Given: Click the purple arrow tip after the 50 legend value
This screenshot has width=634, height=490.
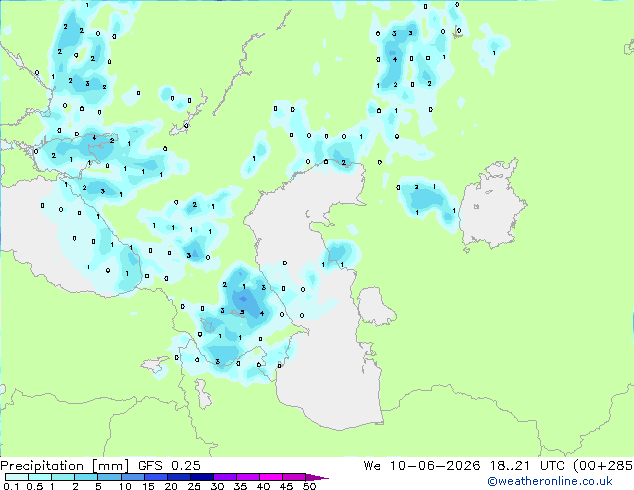Looking at the screenshot, I should click(317, 477).
